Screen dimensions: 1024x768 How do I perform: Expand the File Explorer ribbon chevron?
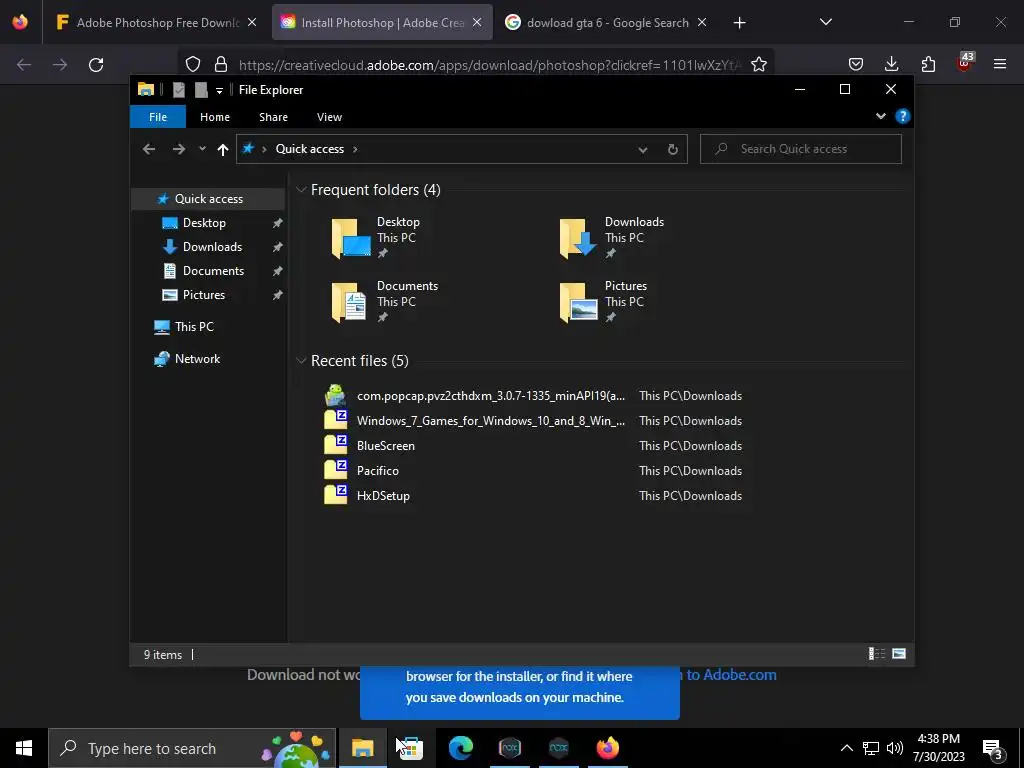pyautogui.click(x=881, y=116)
